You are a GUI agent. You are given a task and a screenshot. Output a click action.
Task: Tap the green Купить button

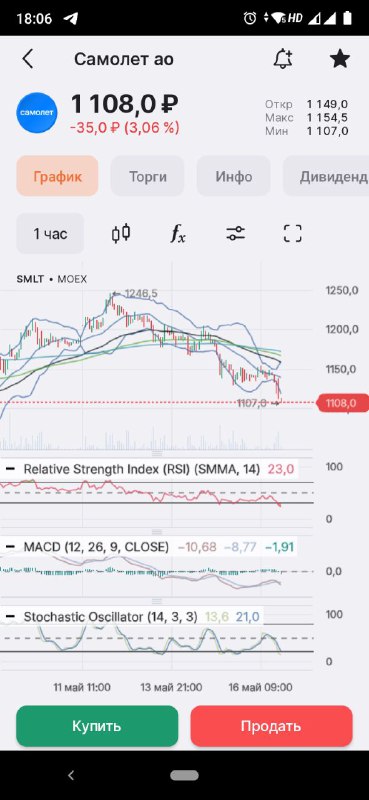point(97,726)
